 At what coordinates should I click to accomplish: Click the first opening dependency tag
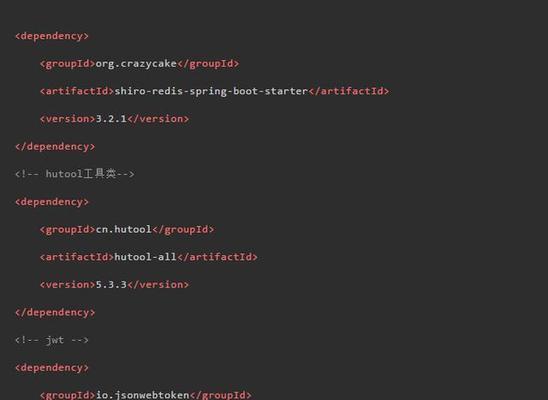(52, 36)
